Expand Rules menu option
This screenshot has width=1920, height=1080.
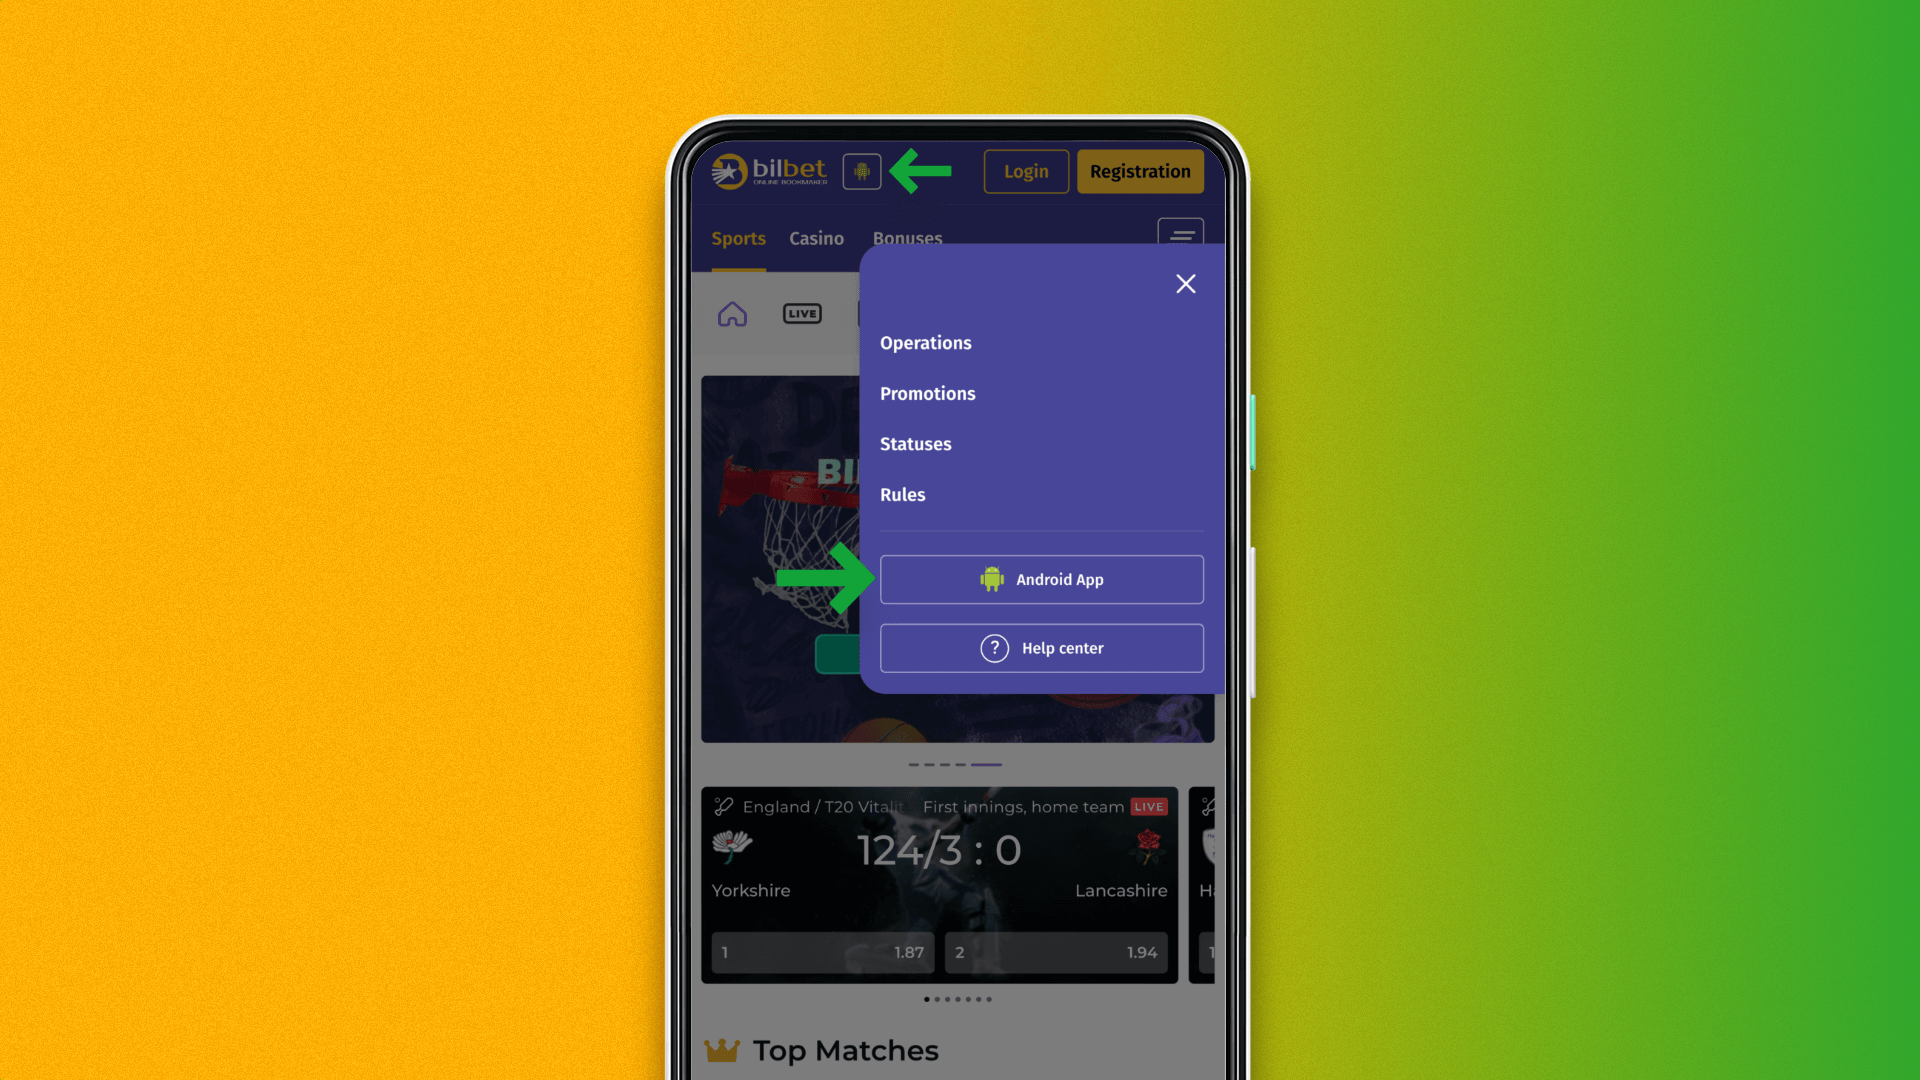902,495
